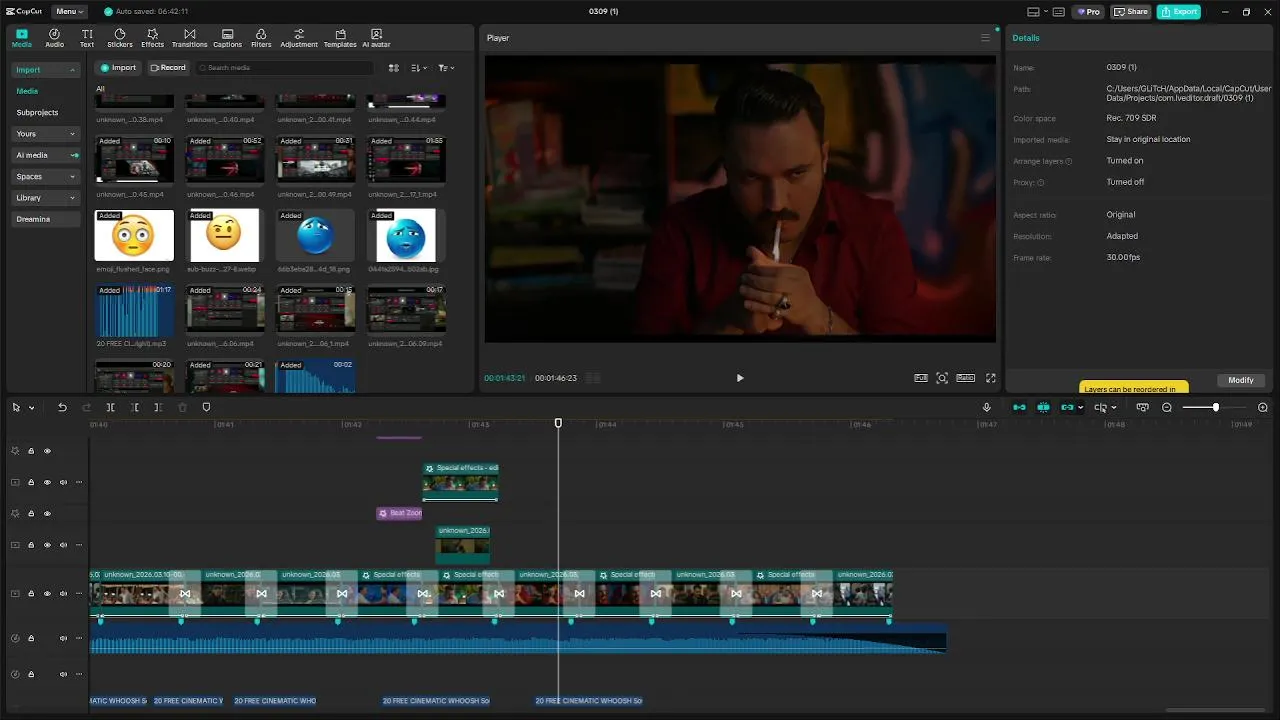The width and height of the screenshot is (1280, 720).
Task: Lock the main video track
Action: (31, 593)
